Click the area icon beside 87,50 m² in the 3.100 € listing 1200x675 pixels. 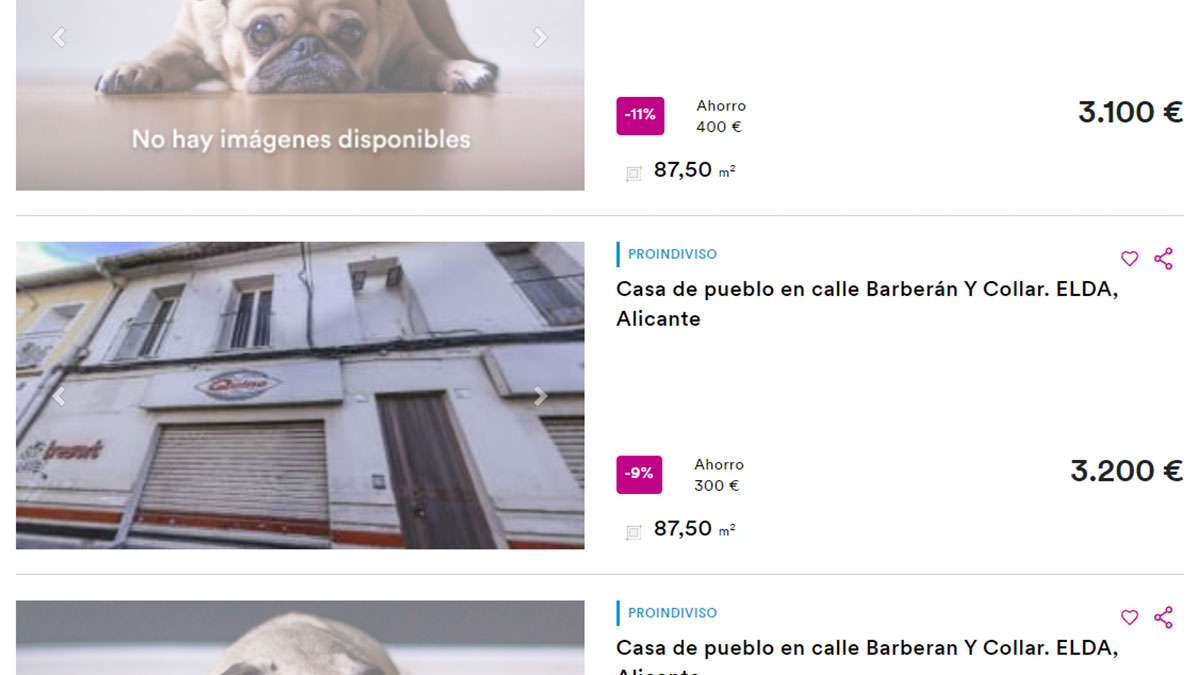tap(633, 174)
